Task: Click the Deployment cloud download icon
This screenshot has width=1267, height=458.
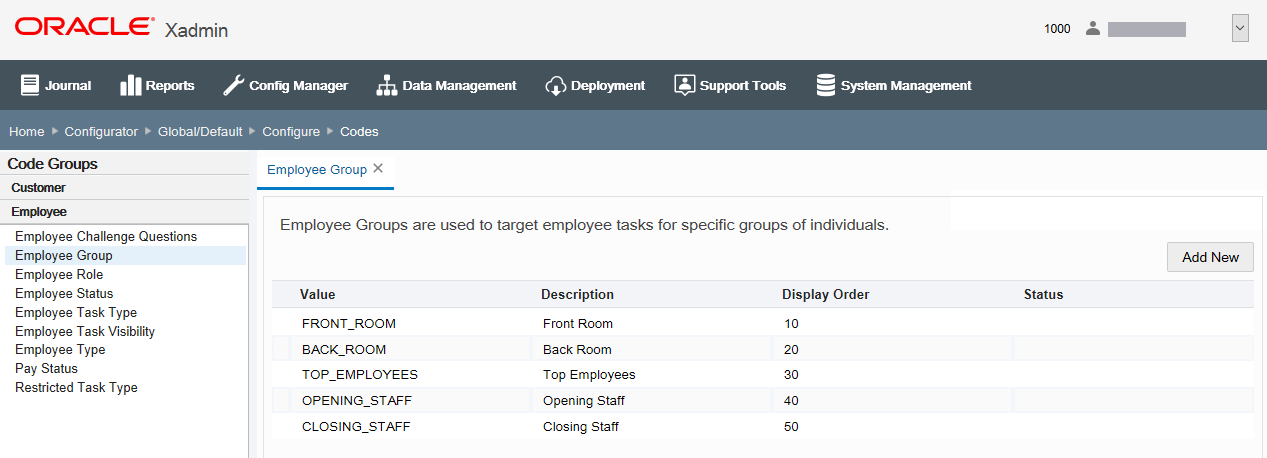Action: tap(556, 85)
